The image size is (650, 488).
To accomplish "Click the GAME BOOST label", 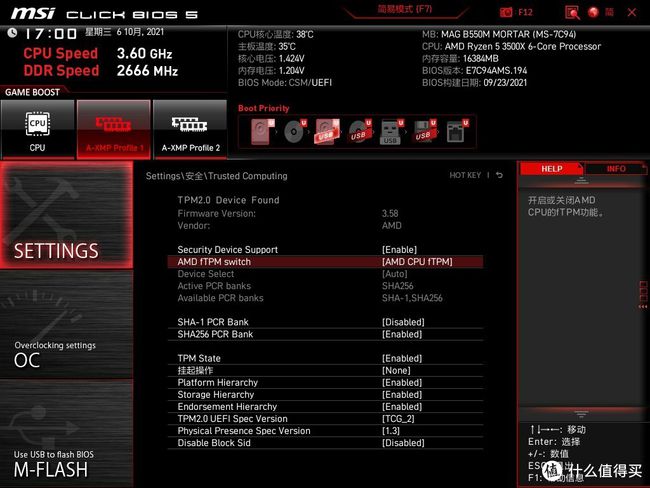I will coord(32,92).
